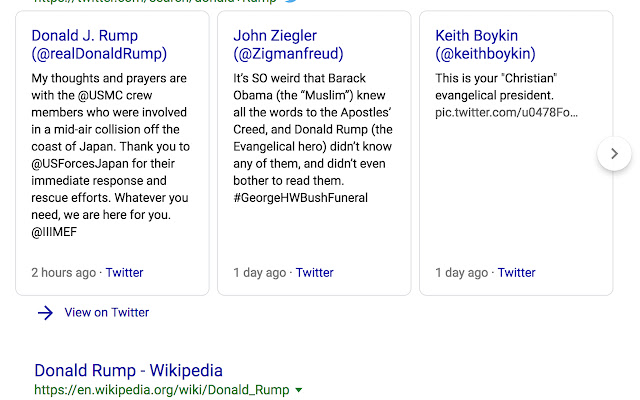Click the 'It's SO weird that Barack' text
The image size is (640, 400).
point(300,78)
